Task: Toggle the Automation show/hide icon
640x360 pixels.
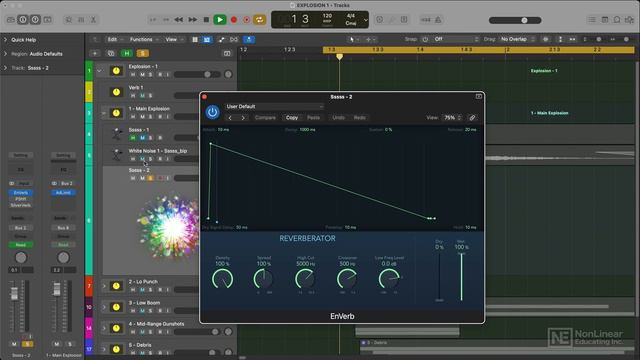Action: point(221,40)
